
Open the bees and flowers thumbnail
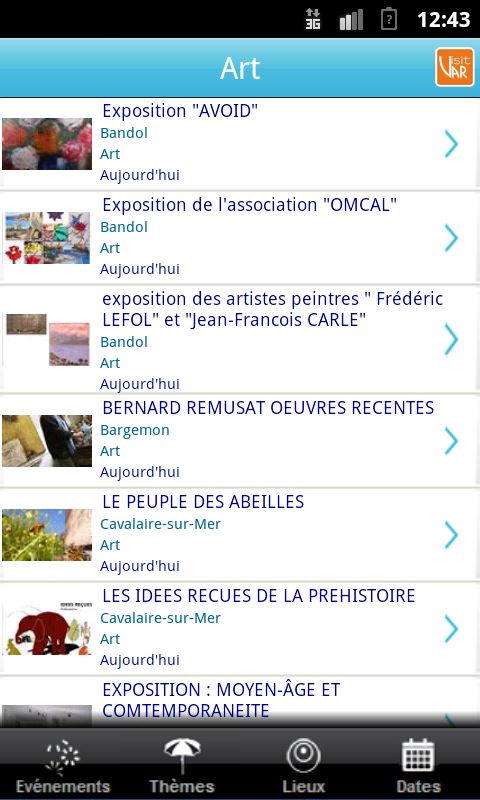pos(47,535)
